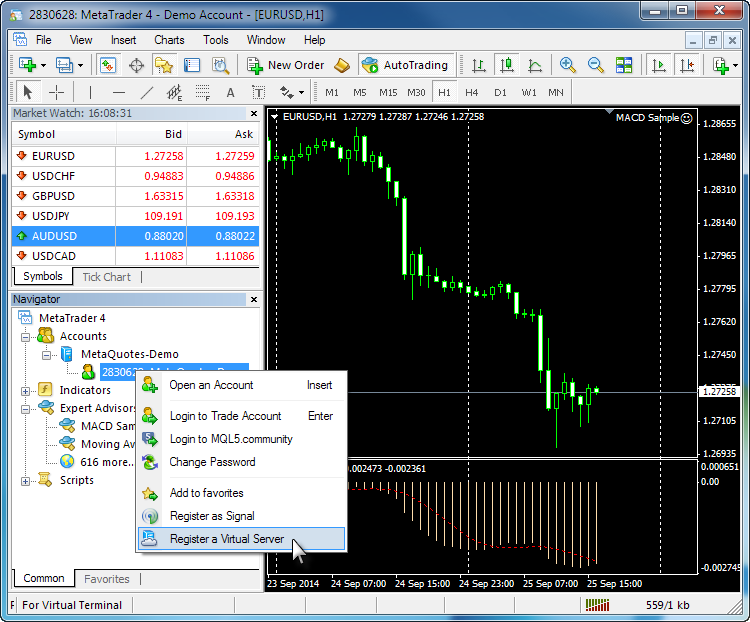Collapse the Accounts tree node
The height and width of the screenshot is (622, 750).
click(26, 337)
